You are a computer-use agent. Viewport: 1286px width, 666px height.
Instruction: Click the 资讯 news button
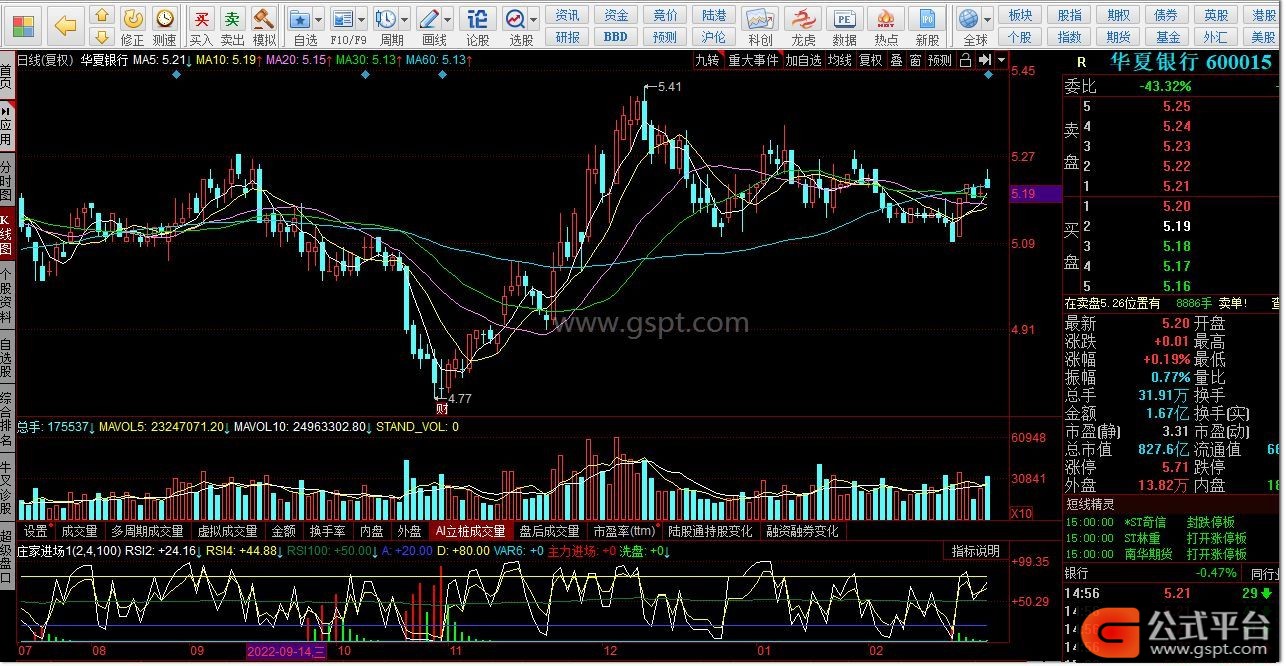[568, 15]
